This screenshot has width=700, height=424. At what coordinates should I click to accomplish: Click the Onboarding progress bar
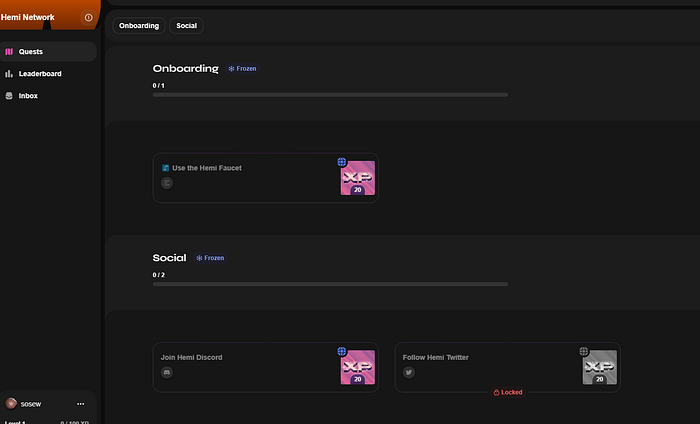330,95
